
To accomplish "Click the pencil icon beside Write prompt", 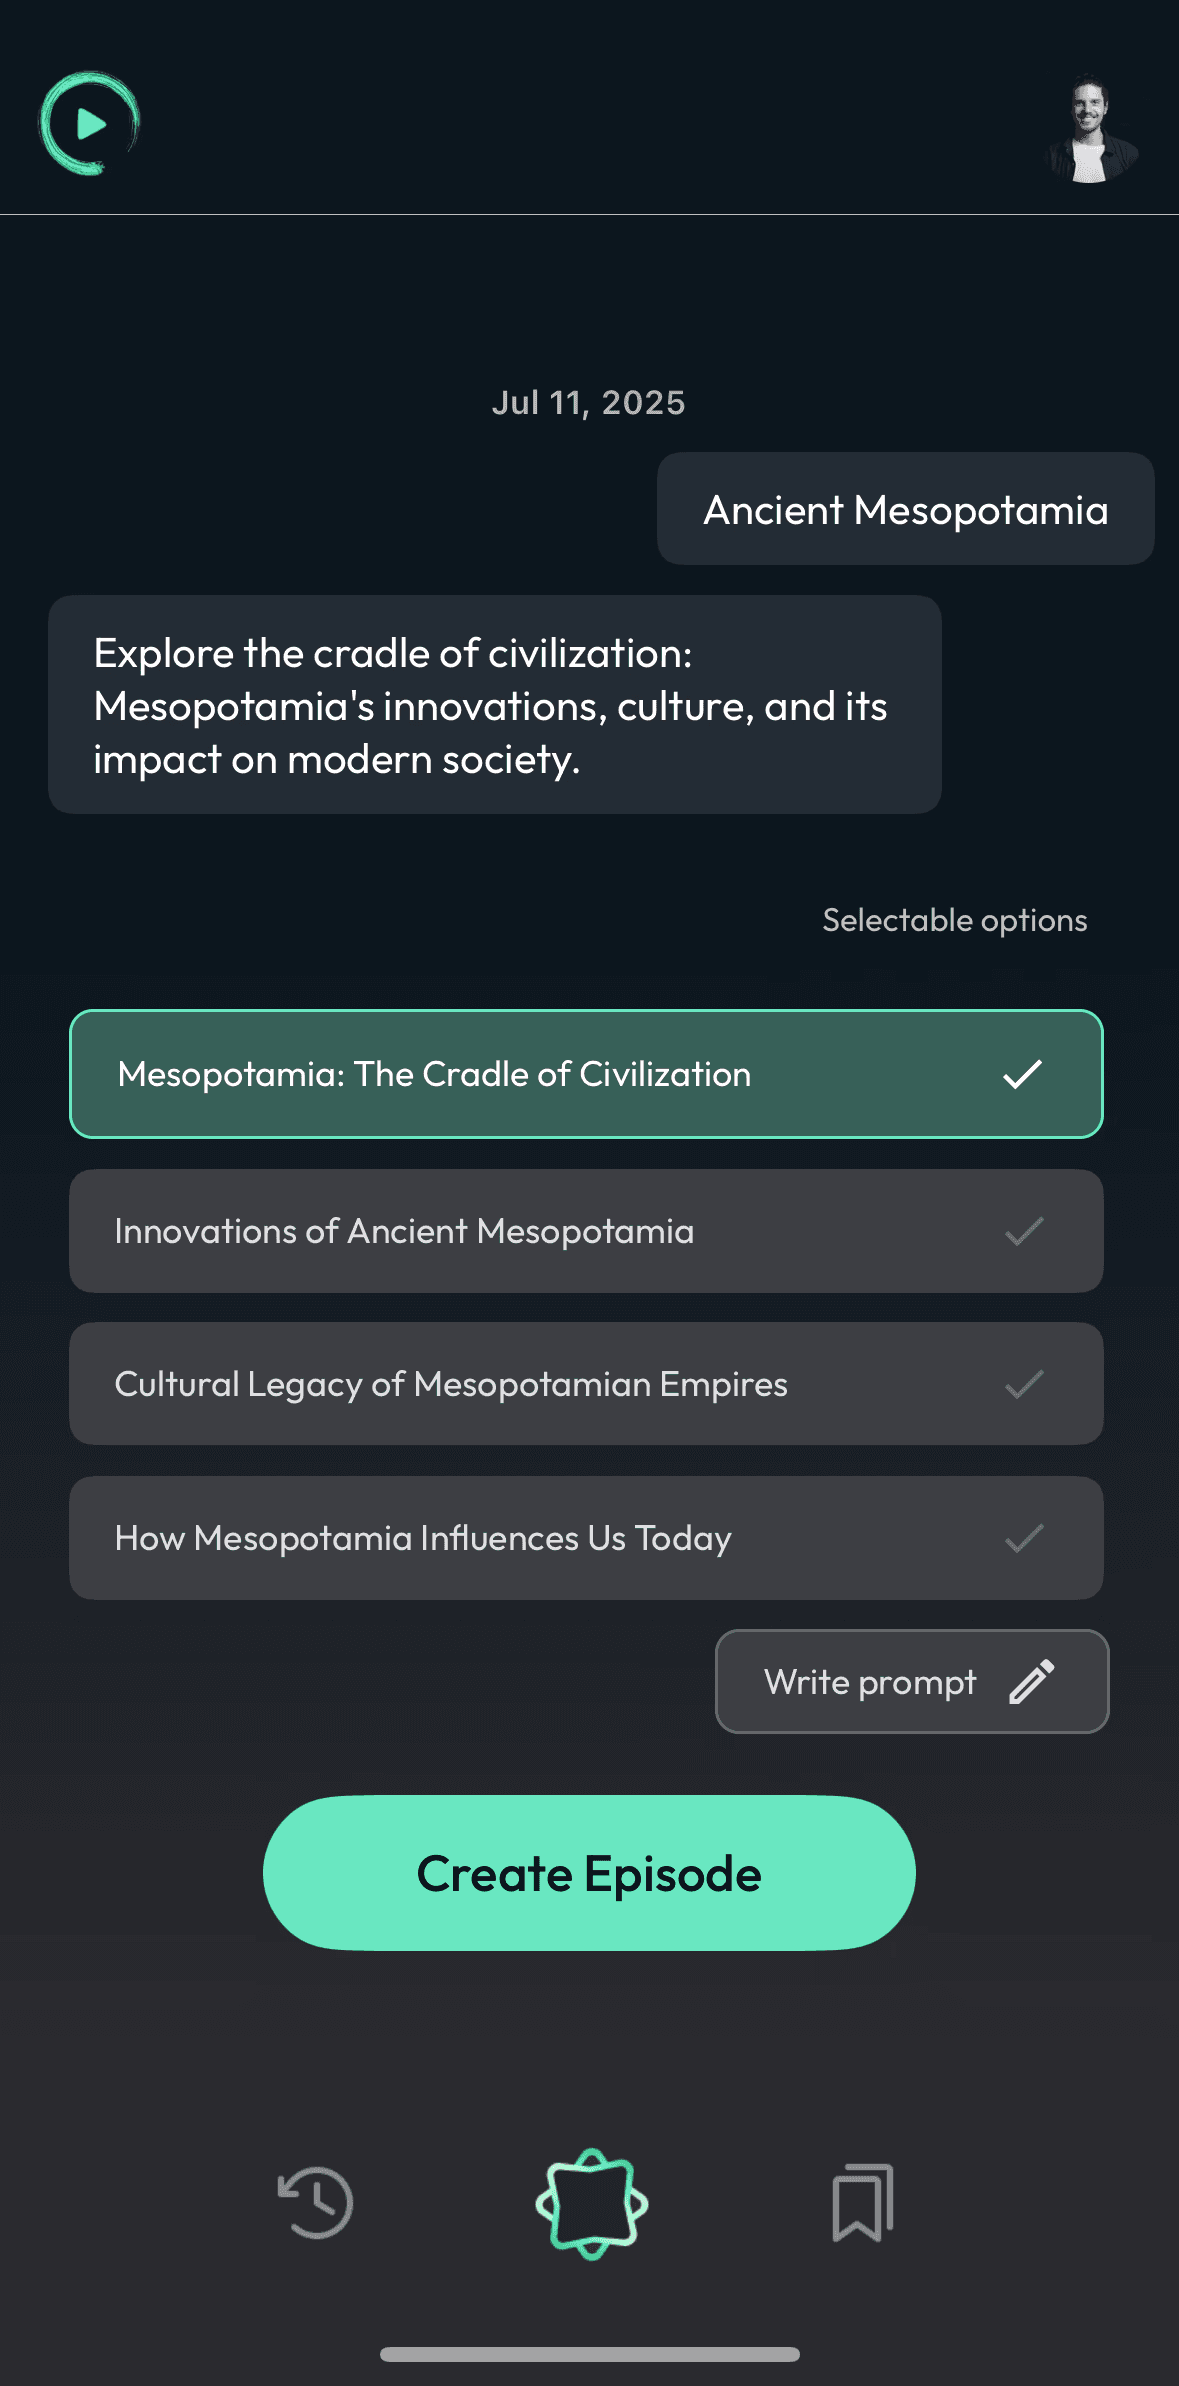I will click(x=1032, y=1681).
